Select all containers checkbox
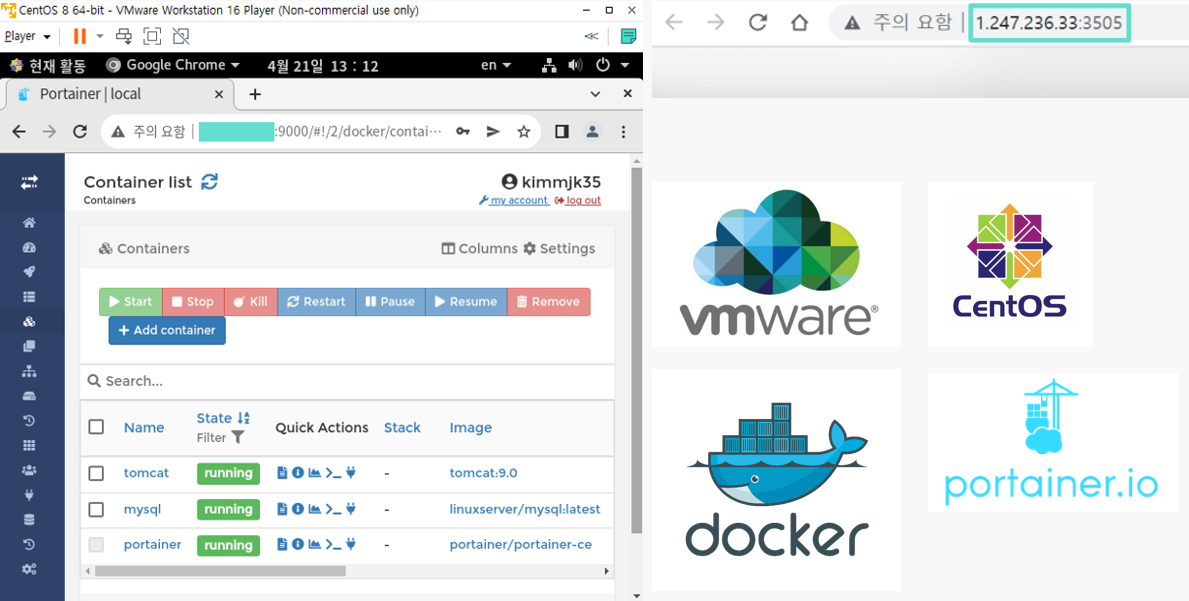The image size is (1189, 601). pos(96,427)
